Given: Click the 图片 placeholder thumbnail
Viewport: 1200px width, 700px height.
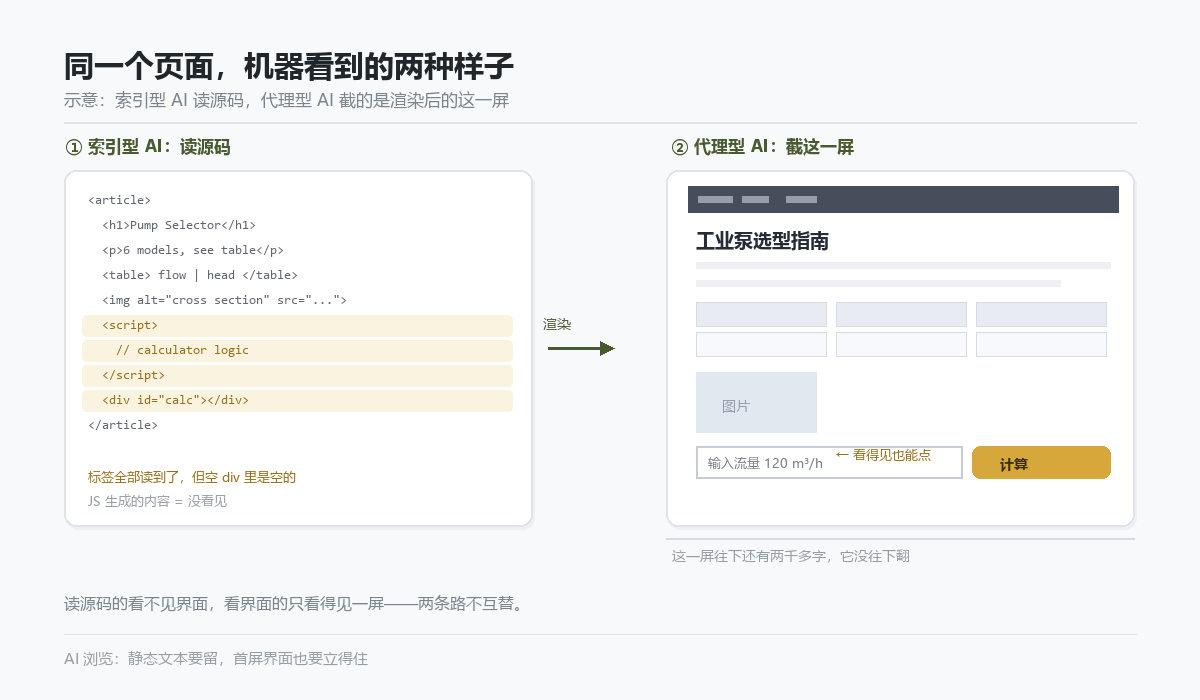Looking at the screenshot, I should click(756, 403).
